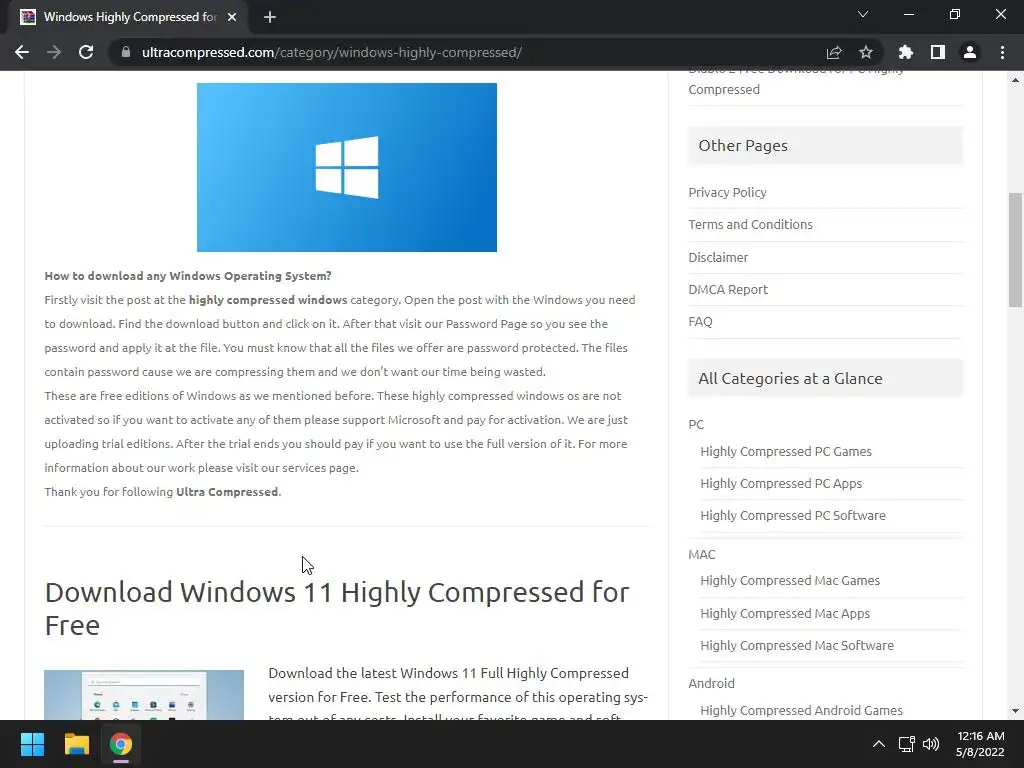
Task: Open Highly Compressed Mac Apps category
Action: [785, 613]
